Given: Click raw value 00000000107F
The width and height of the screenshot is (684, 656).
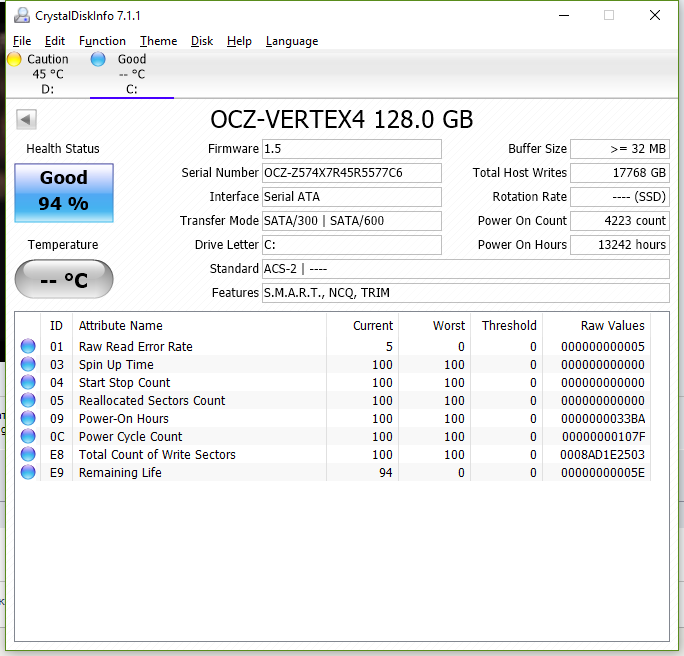Looking at the screenshot, I should click(x=604, y=436).
